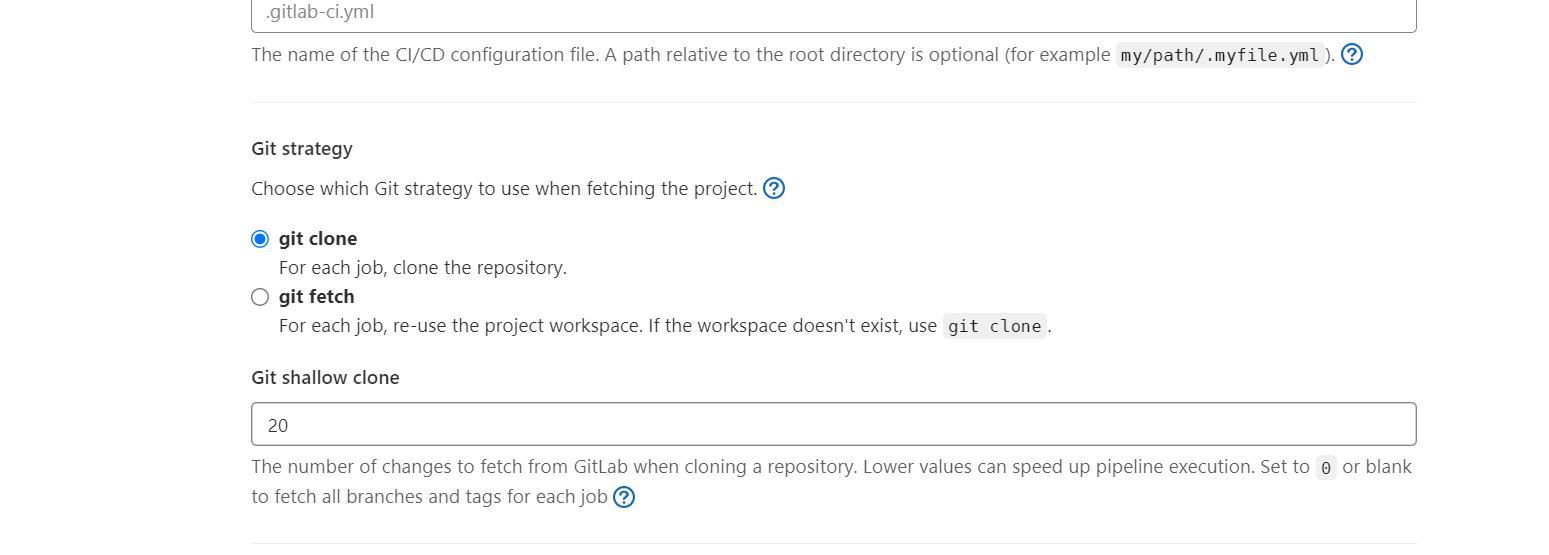
Task: Click the my/path/.myfile.yml code example
Action: click(x=1220, y=55)
